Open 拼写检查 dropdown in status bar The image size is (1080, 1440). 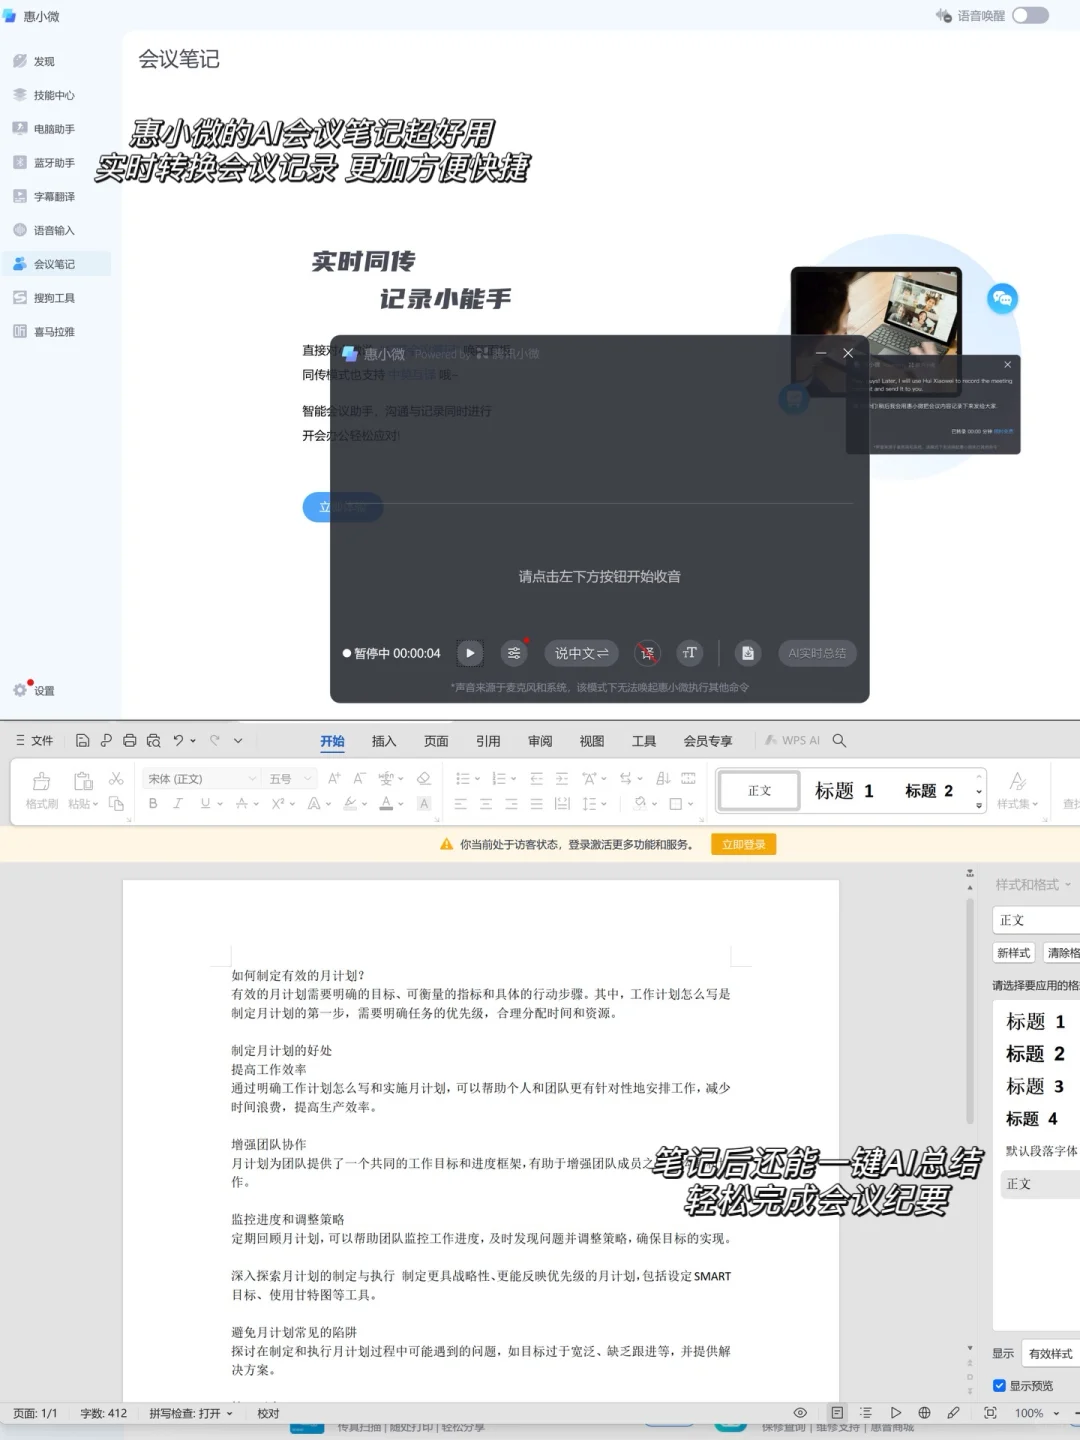[x=191, y=1414]
